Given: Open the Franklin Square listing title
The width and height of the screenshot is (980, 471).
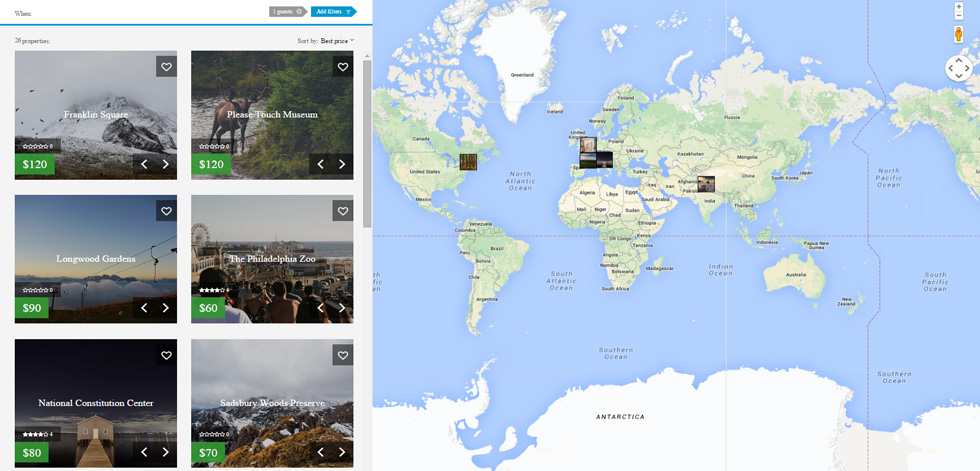Looking at the screenshot, I should coord(96,115).
